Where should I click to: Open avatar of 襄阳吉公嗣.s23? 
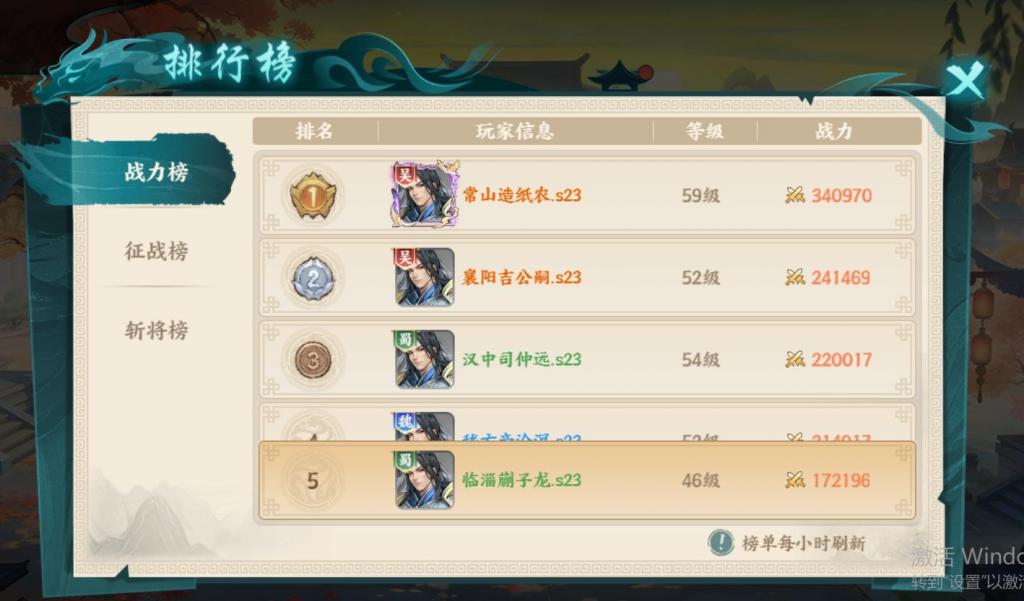[424, 277]
